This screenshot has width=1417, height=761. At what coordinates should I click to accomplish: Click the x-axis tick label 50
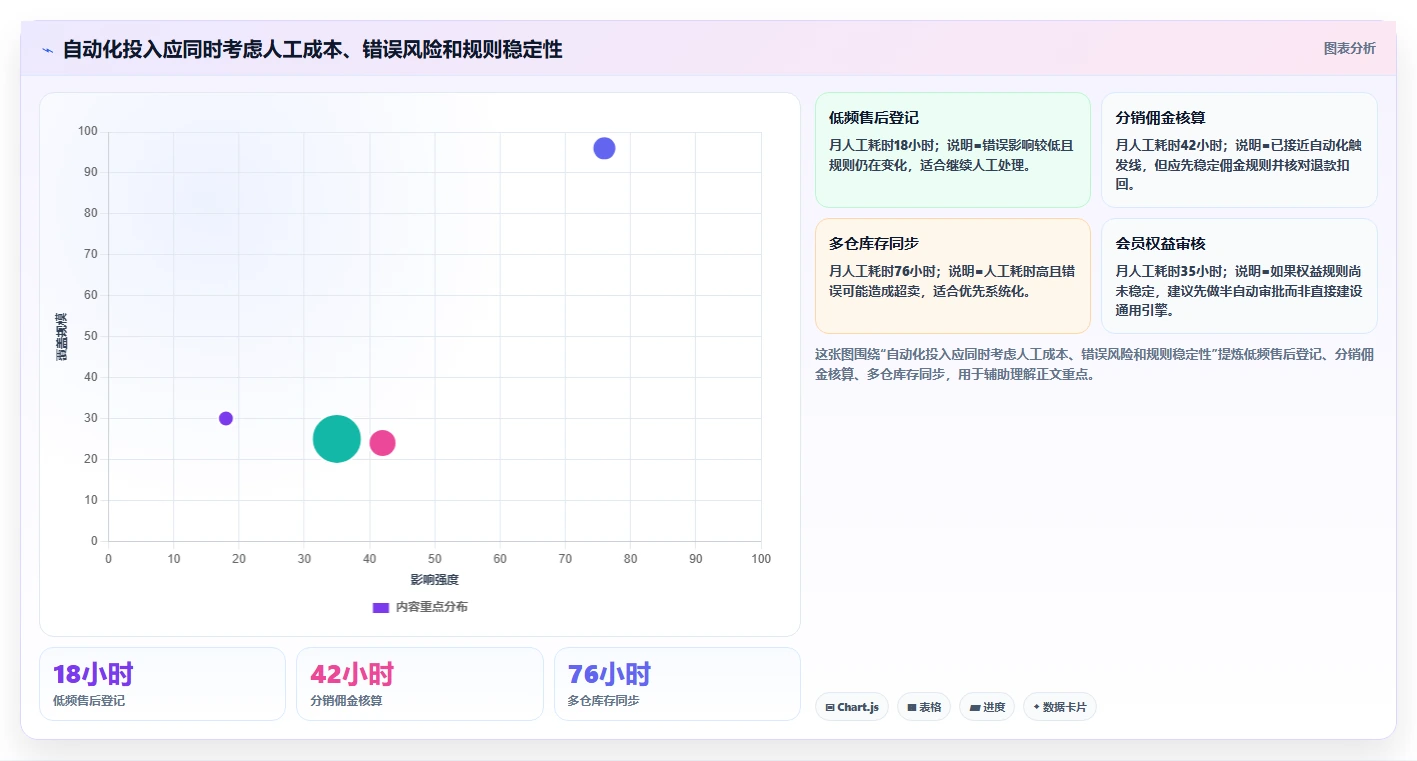(x=434, y=559)
